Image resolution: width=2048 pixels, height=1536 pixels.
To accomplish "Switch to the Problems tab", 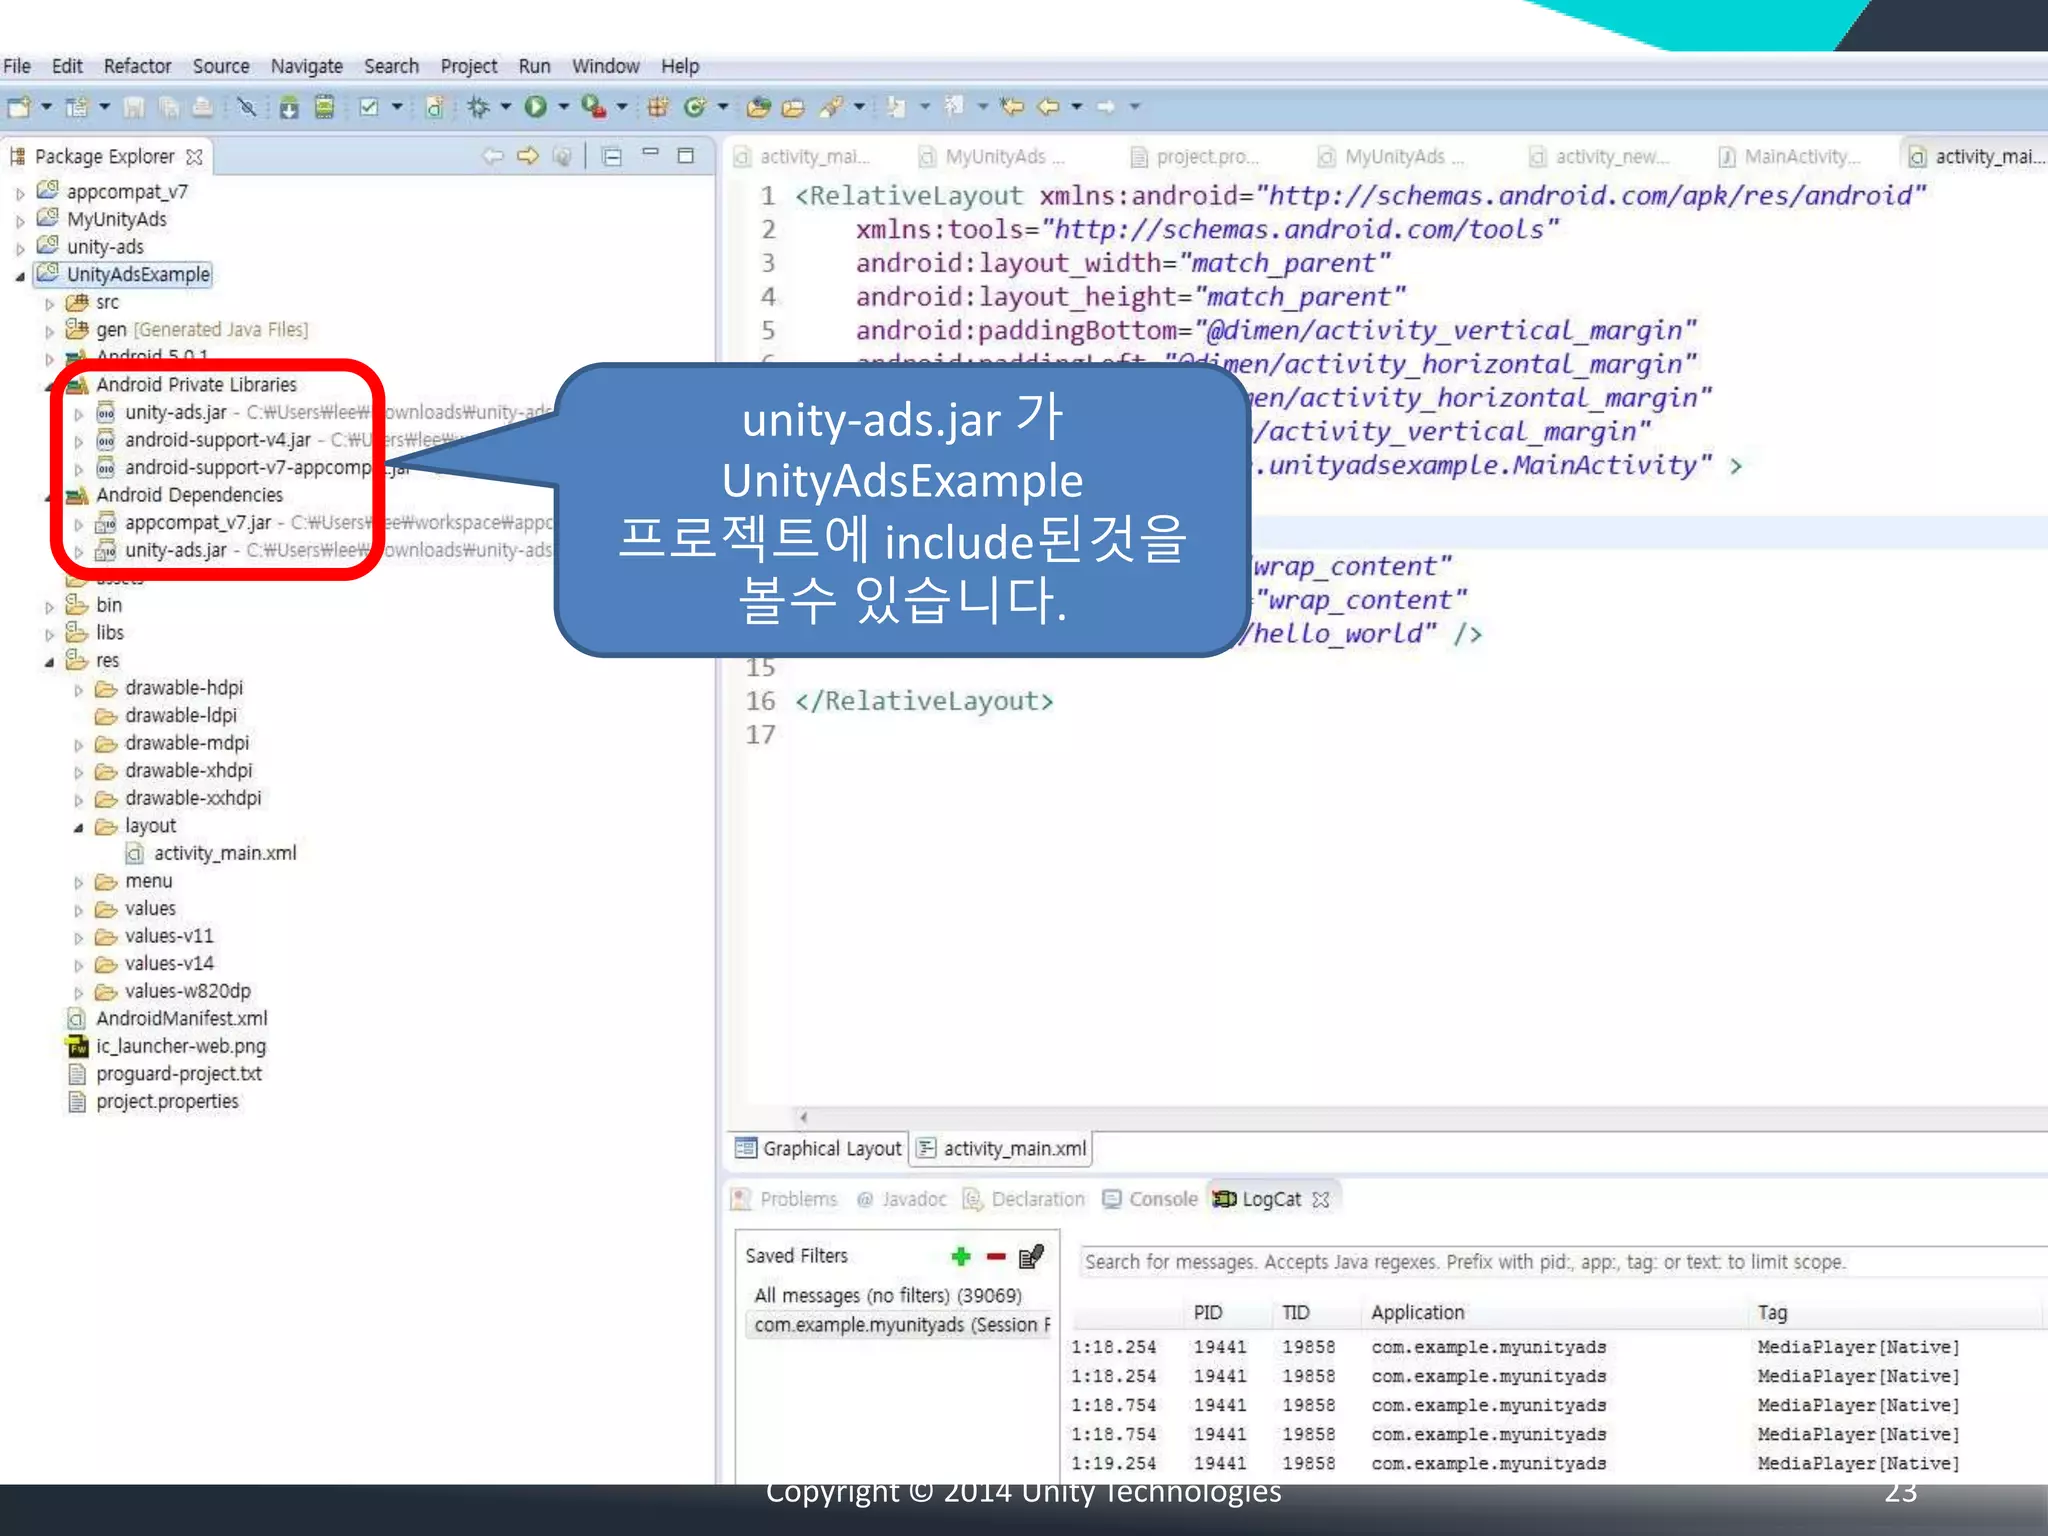I will 784,1199.
